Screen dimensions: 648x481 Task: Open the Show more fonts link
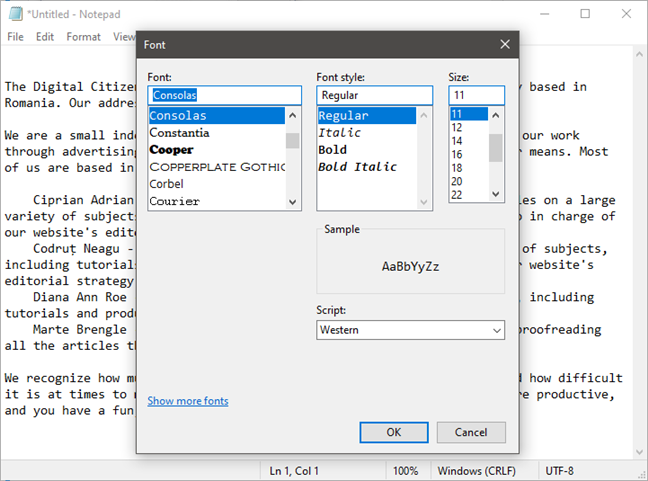pyautogui.click(x=188, y=401)
